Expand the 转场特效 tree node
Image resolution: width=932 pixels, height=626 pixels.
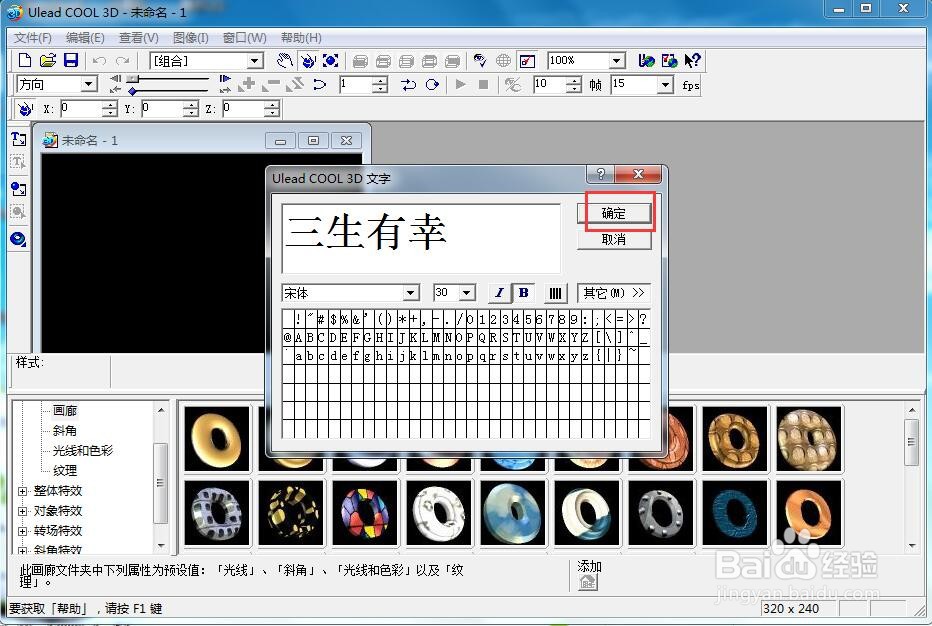tap(23, 531)
